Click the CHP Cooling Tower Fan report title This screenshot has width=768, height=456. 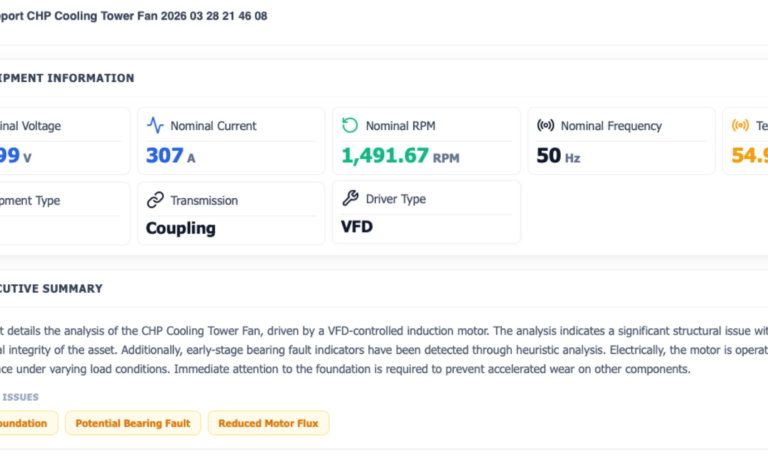(133, 16)
